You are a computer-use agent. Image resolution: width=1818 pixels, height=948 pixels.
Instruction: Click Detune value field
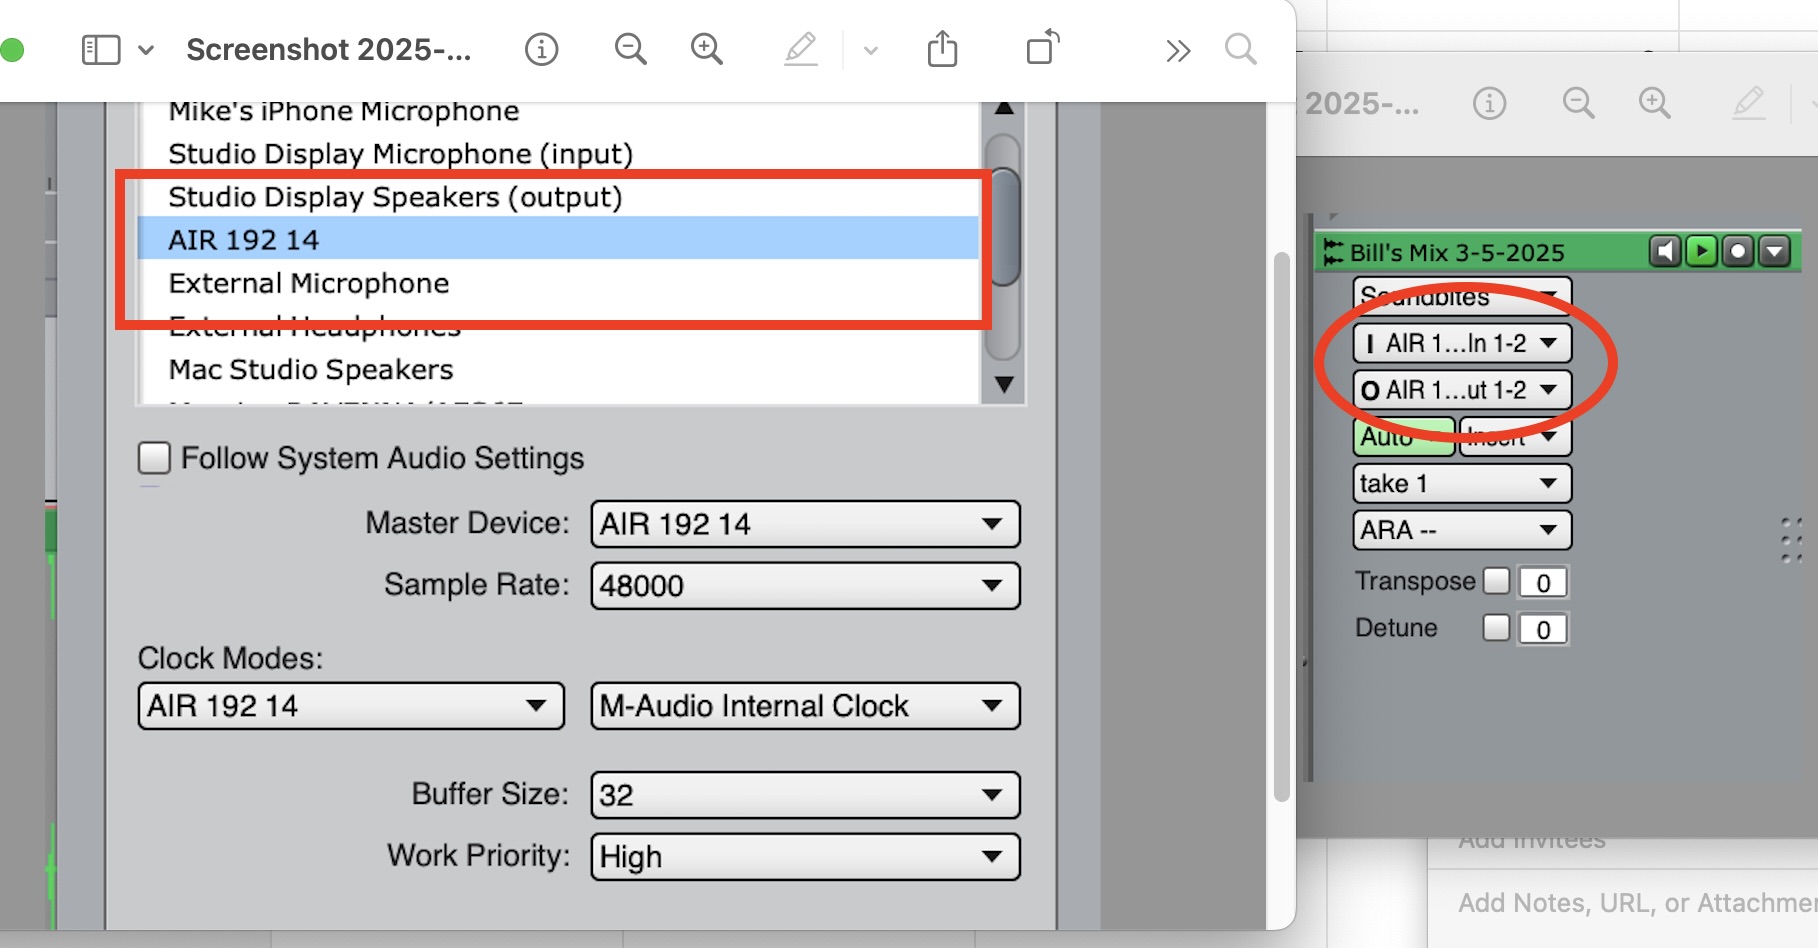point(1543,629)
